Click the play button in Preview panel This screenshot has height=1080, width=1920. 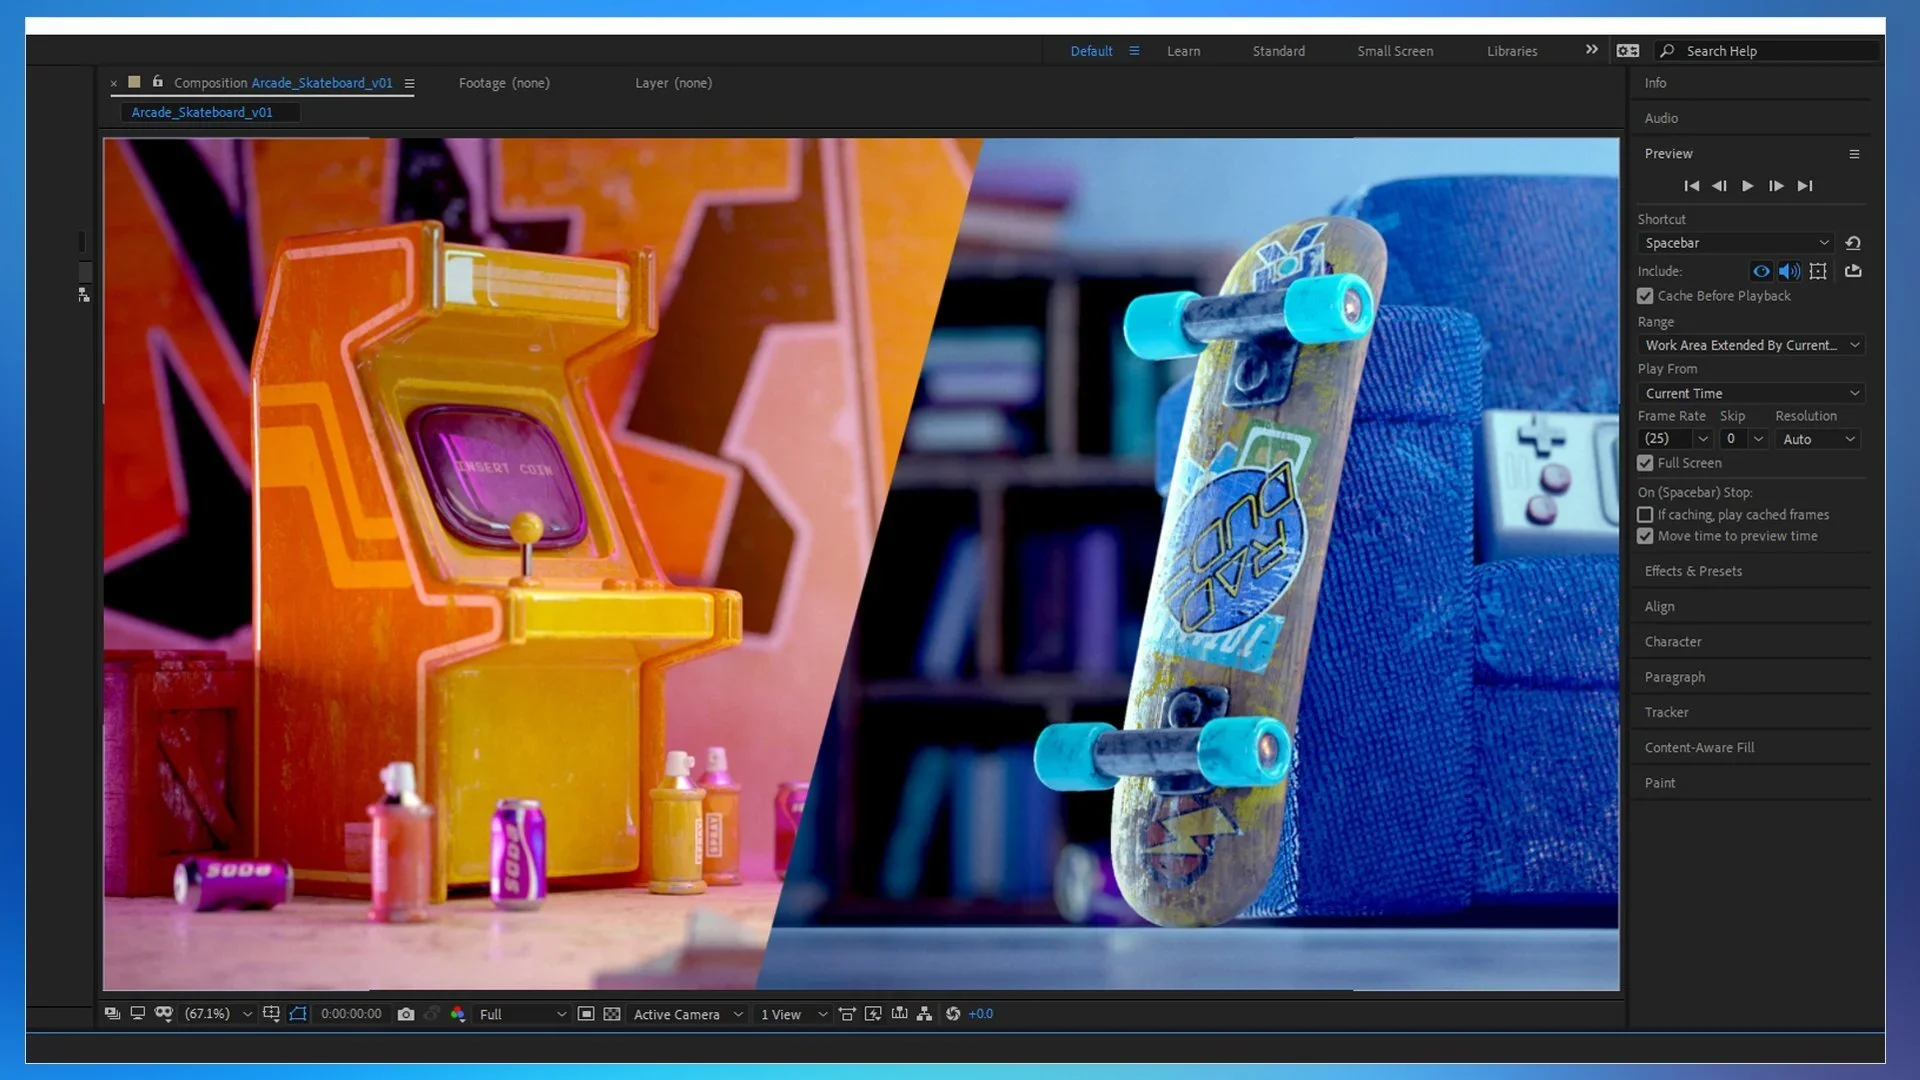coord(1747,186)
